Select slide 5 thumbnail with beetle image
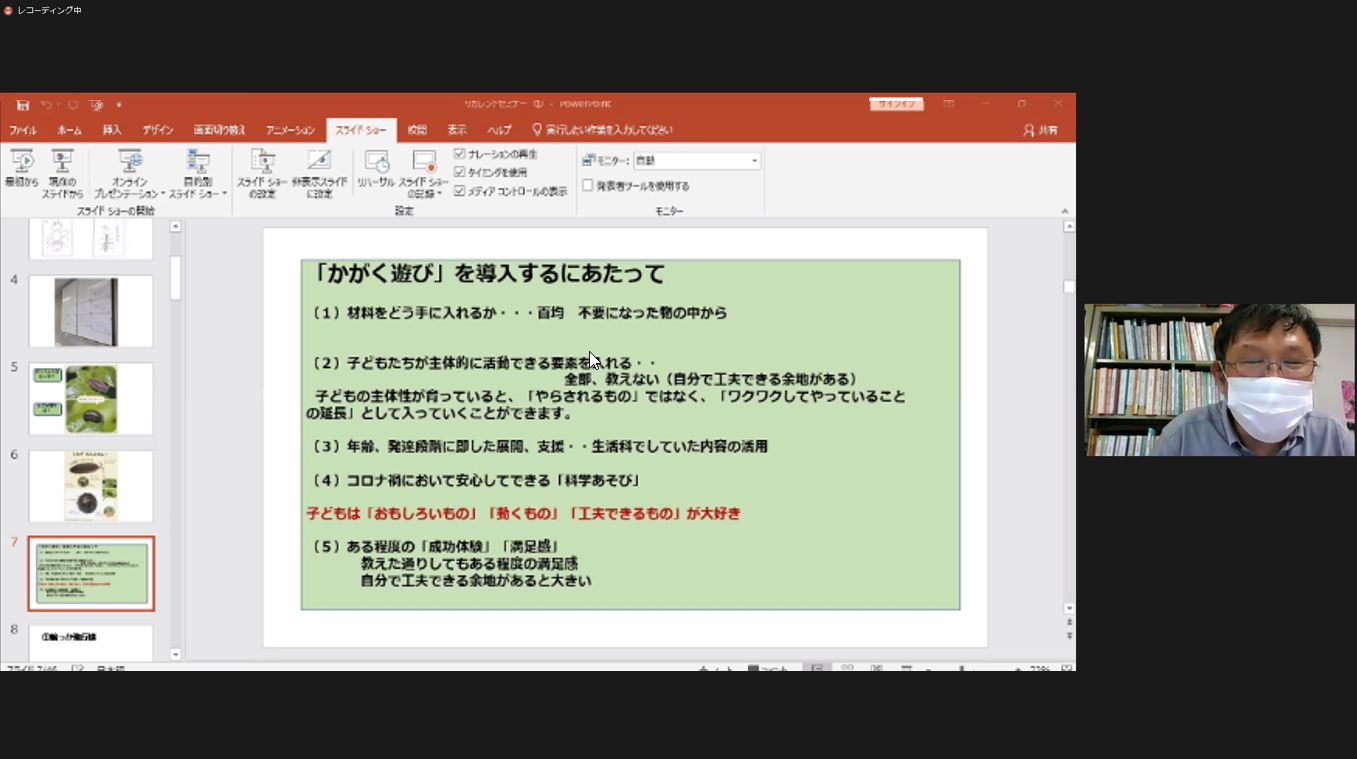 [91, 398]
